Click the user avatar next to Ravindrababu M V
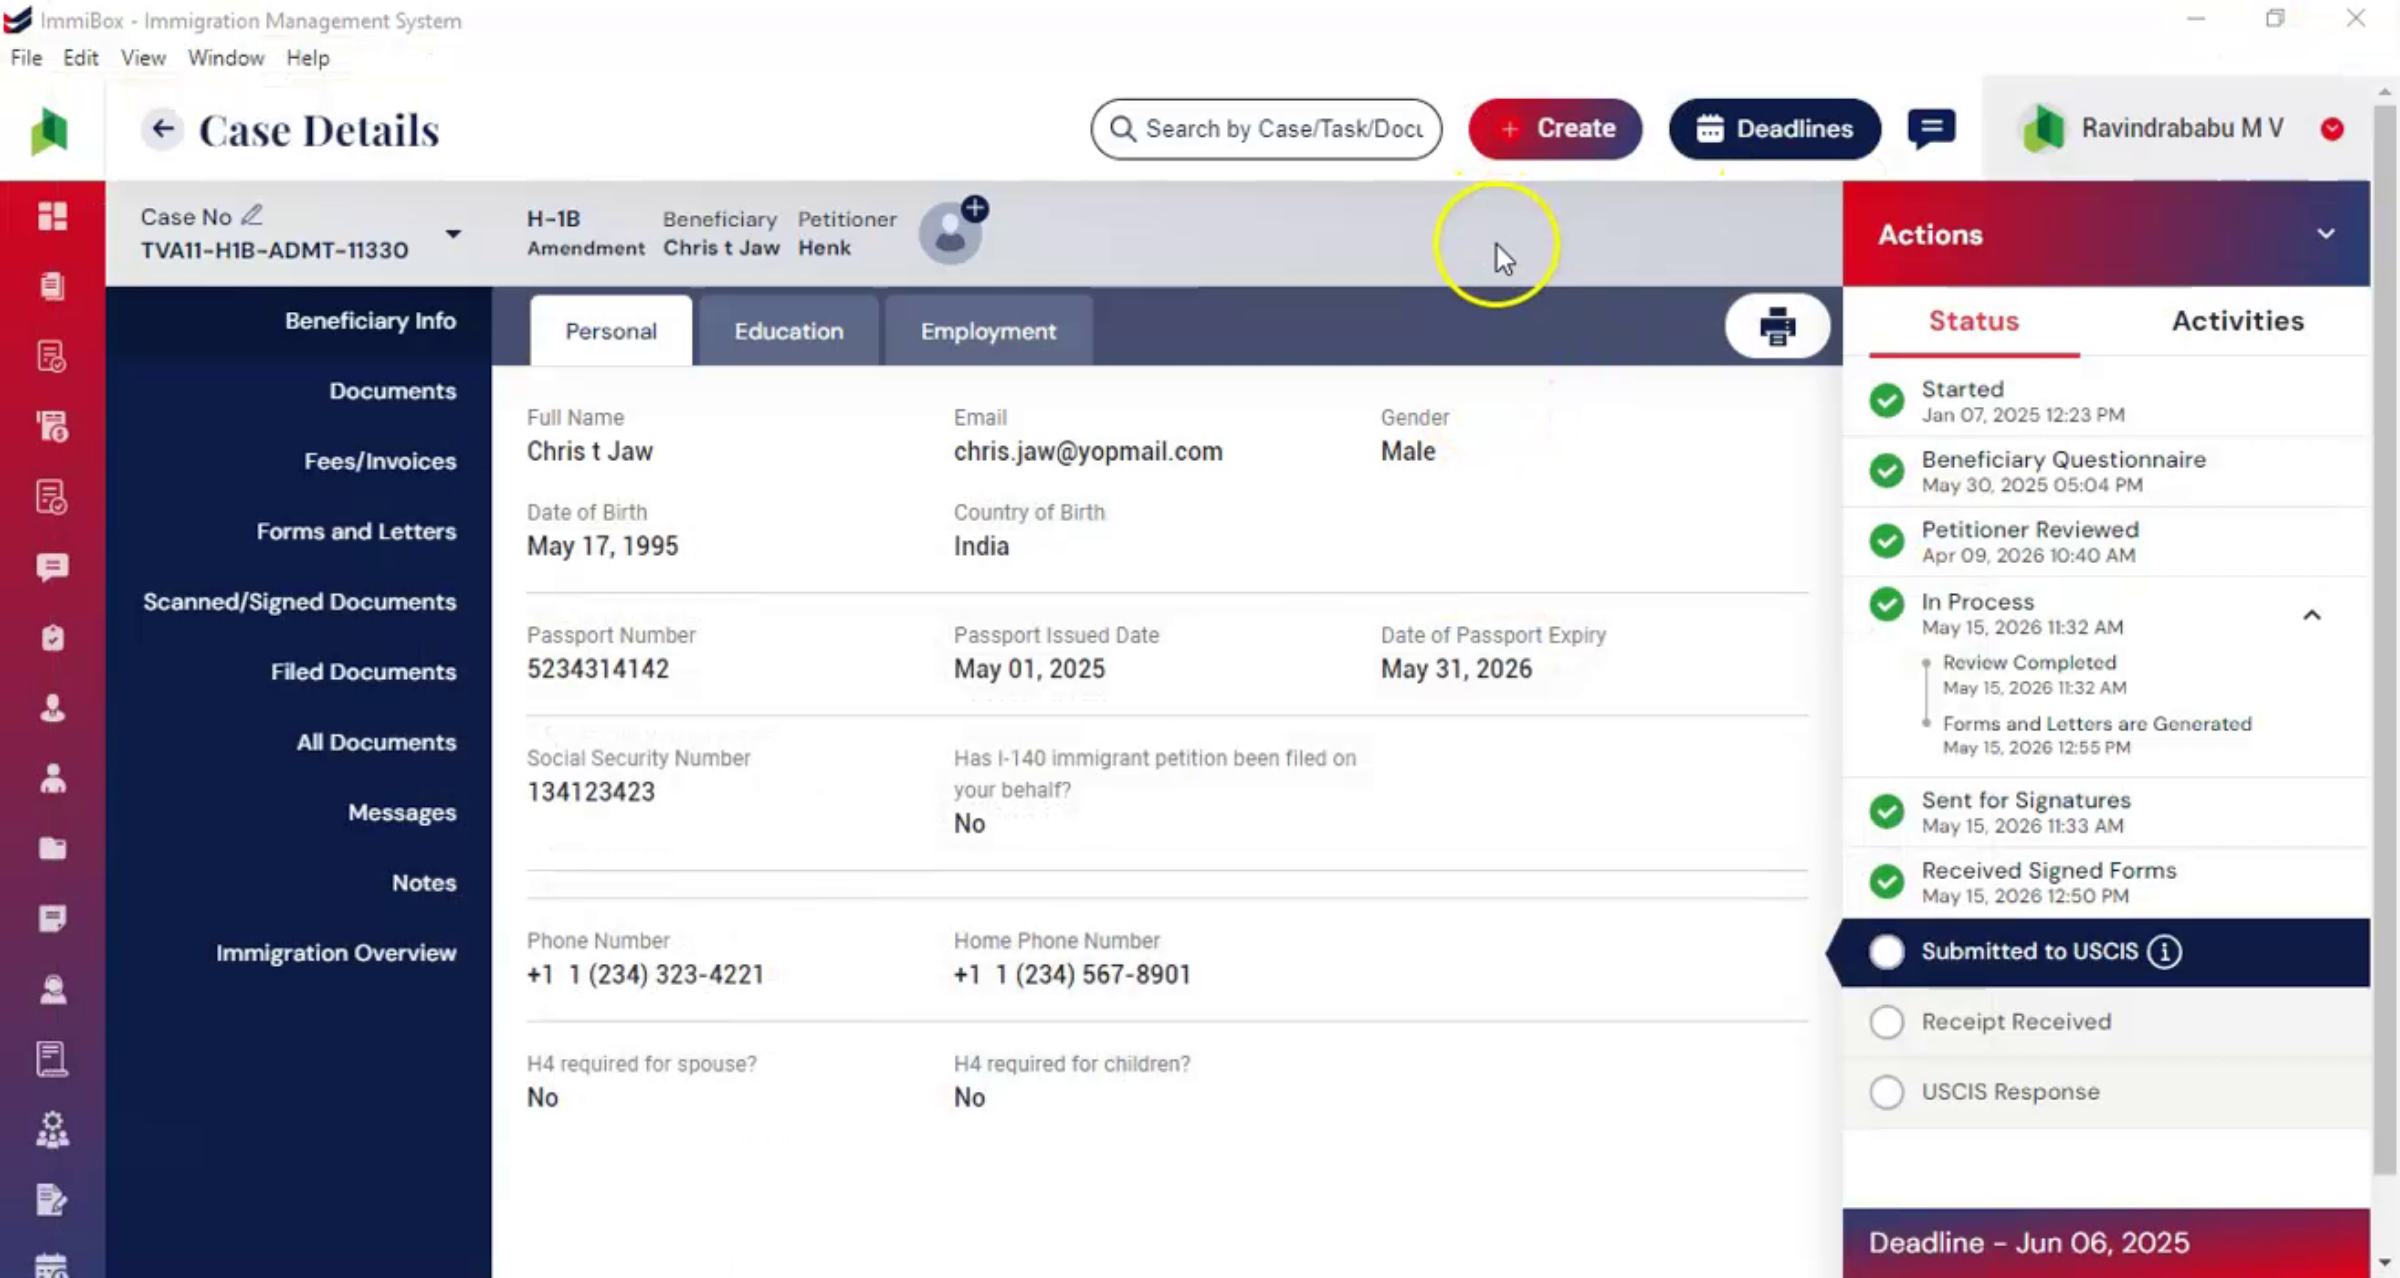The image size is (2400, 1278). click(x=2043, y=129)
